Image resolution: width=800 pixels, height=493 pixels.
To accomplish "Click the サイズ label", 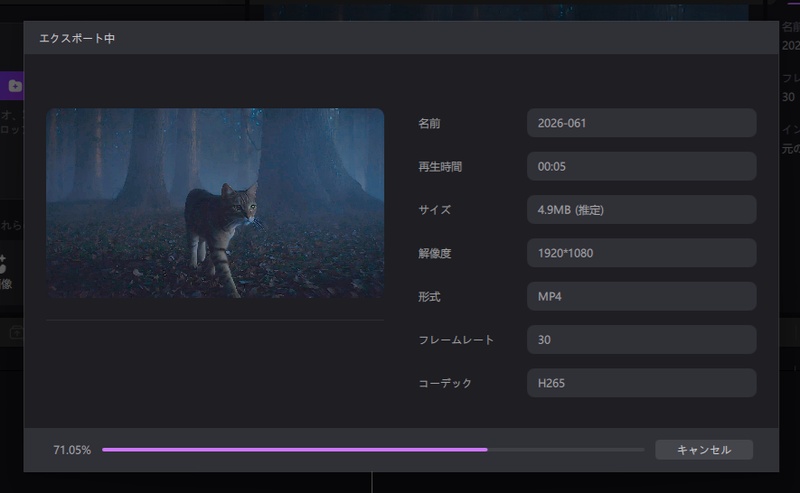I will coord(435,210).
